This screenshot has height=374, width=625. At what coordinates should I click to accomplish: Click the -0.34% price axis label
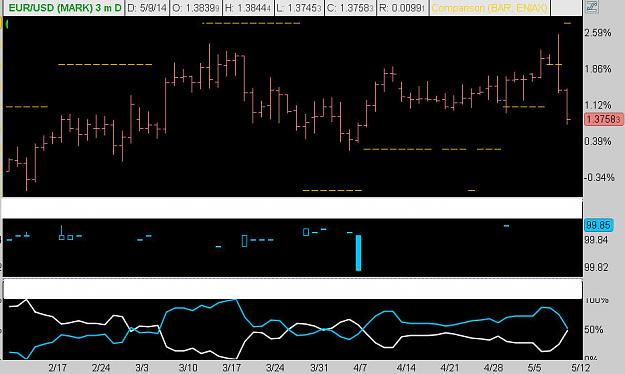pos(599,177)
